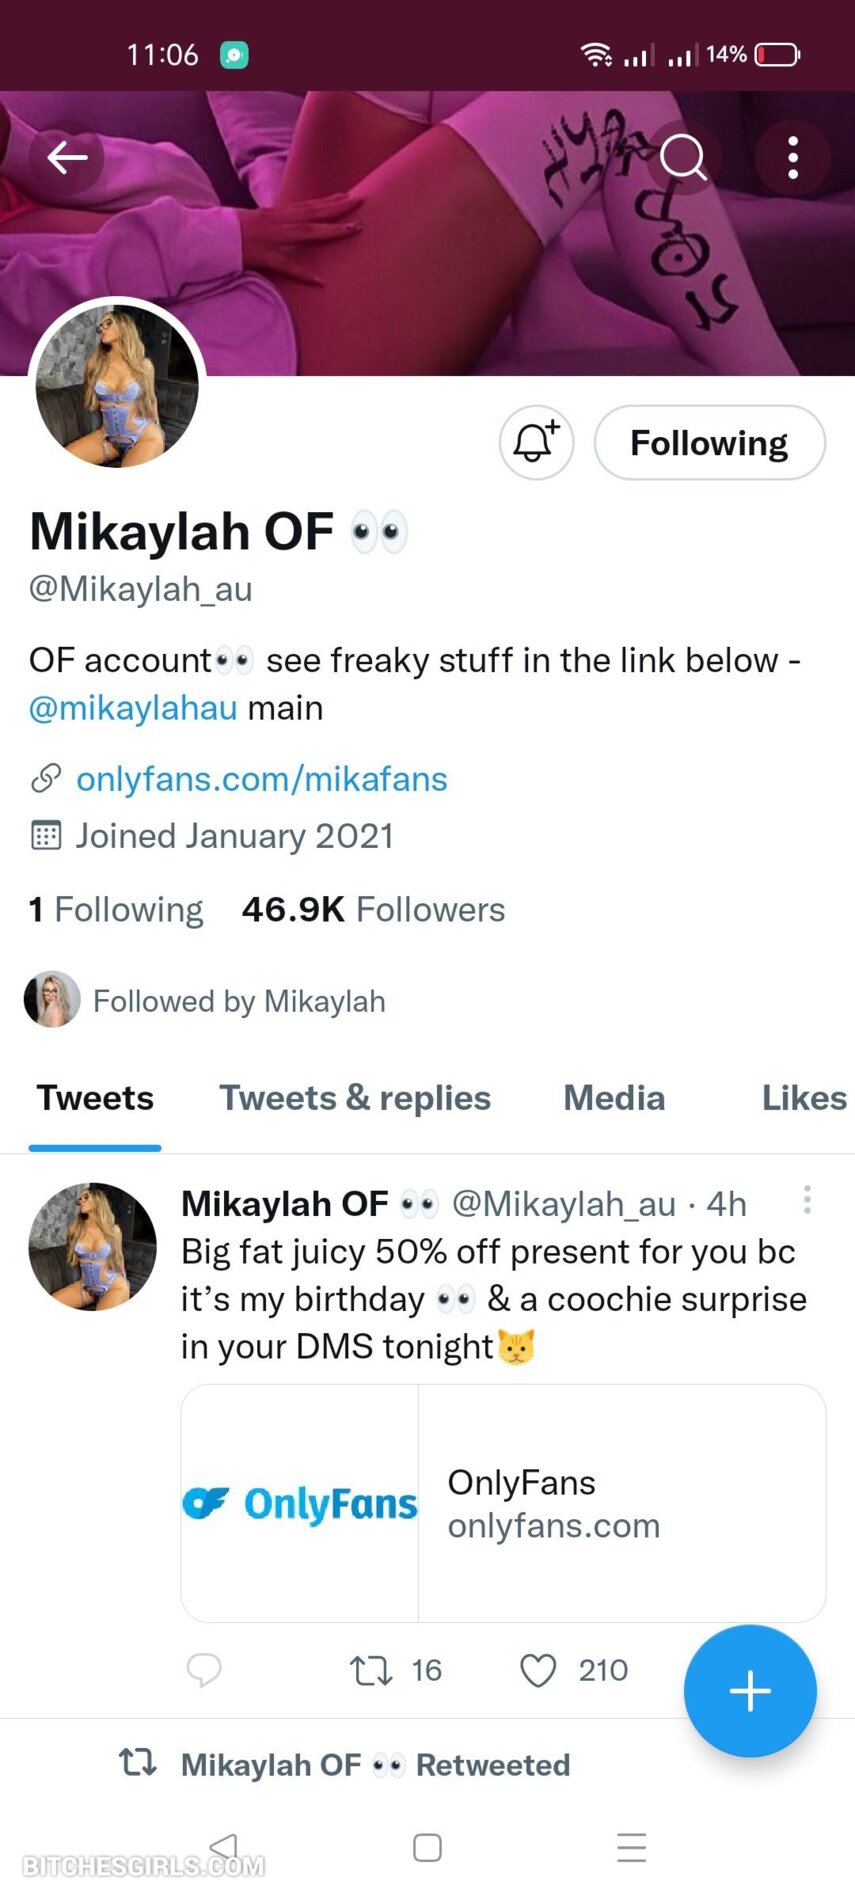Viewport: 855px width, 1900px height.
Task: Open the profile avatar picture
Action: pos(117,386)
